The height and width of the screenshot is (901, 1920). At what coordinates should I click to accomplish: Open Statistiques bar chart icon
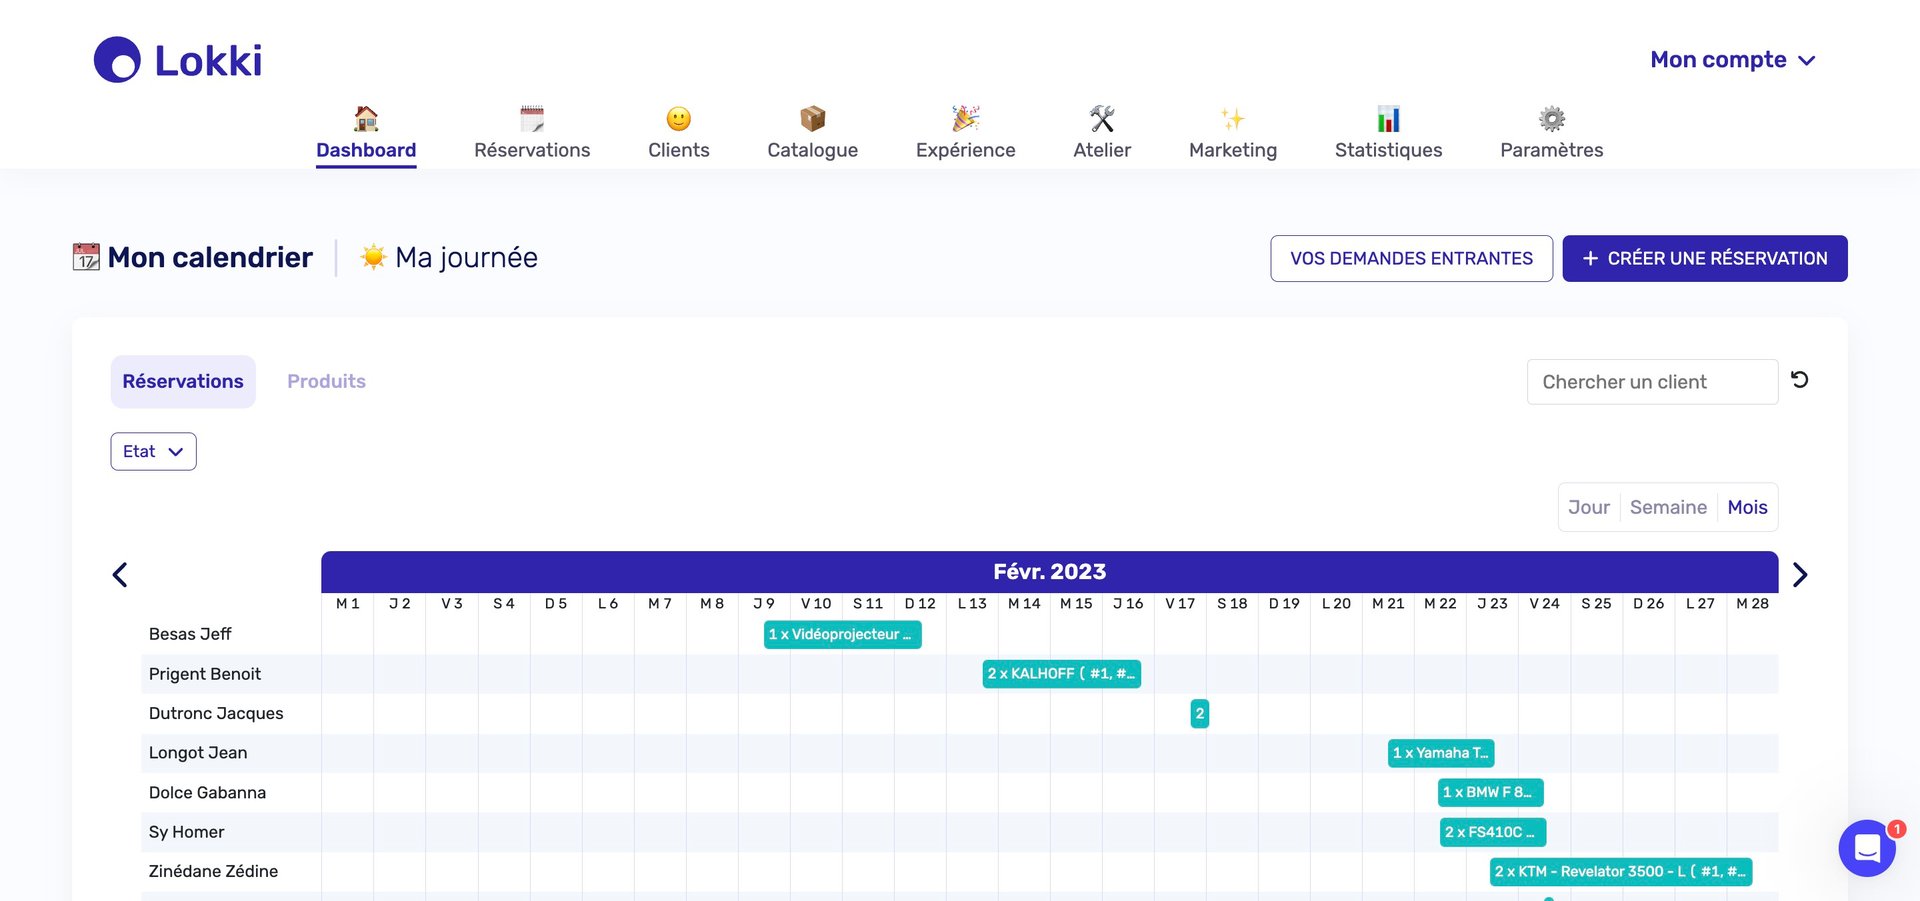(1389, 119)
